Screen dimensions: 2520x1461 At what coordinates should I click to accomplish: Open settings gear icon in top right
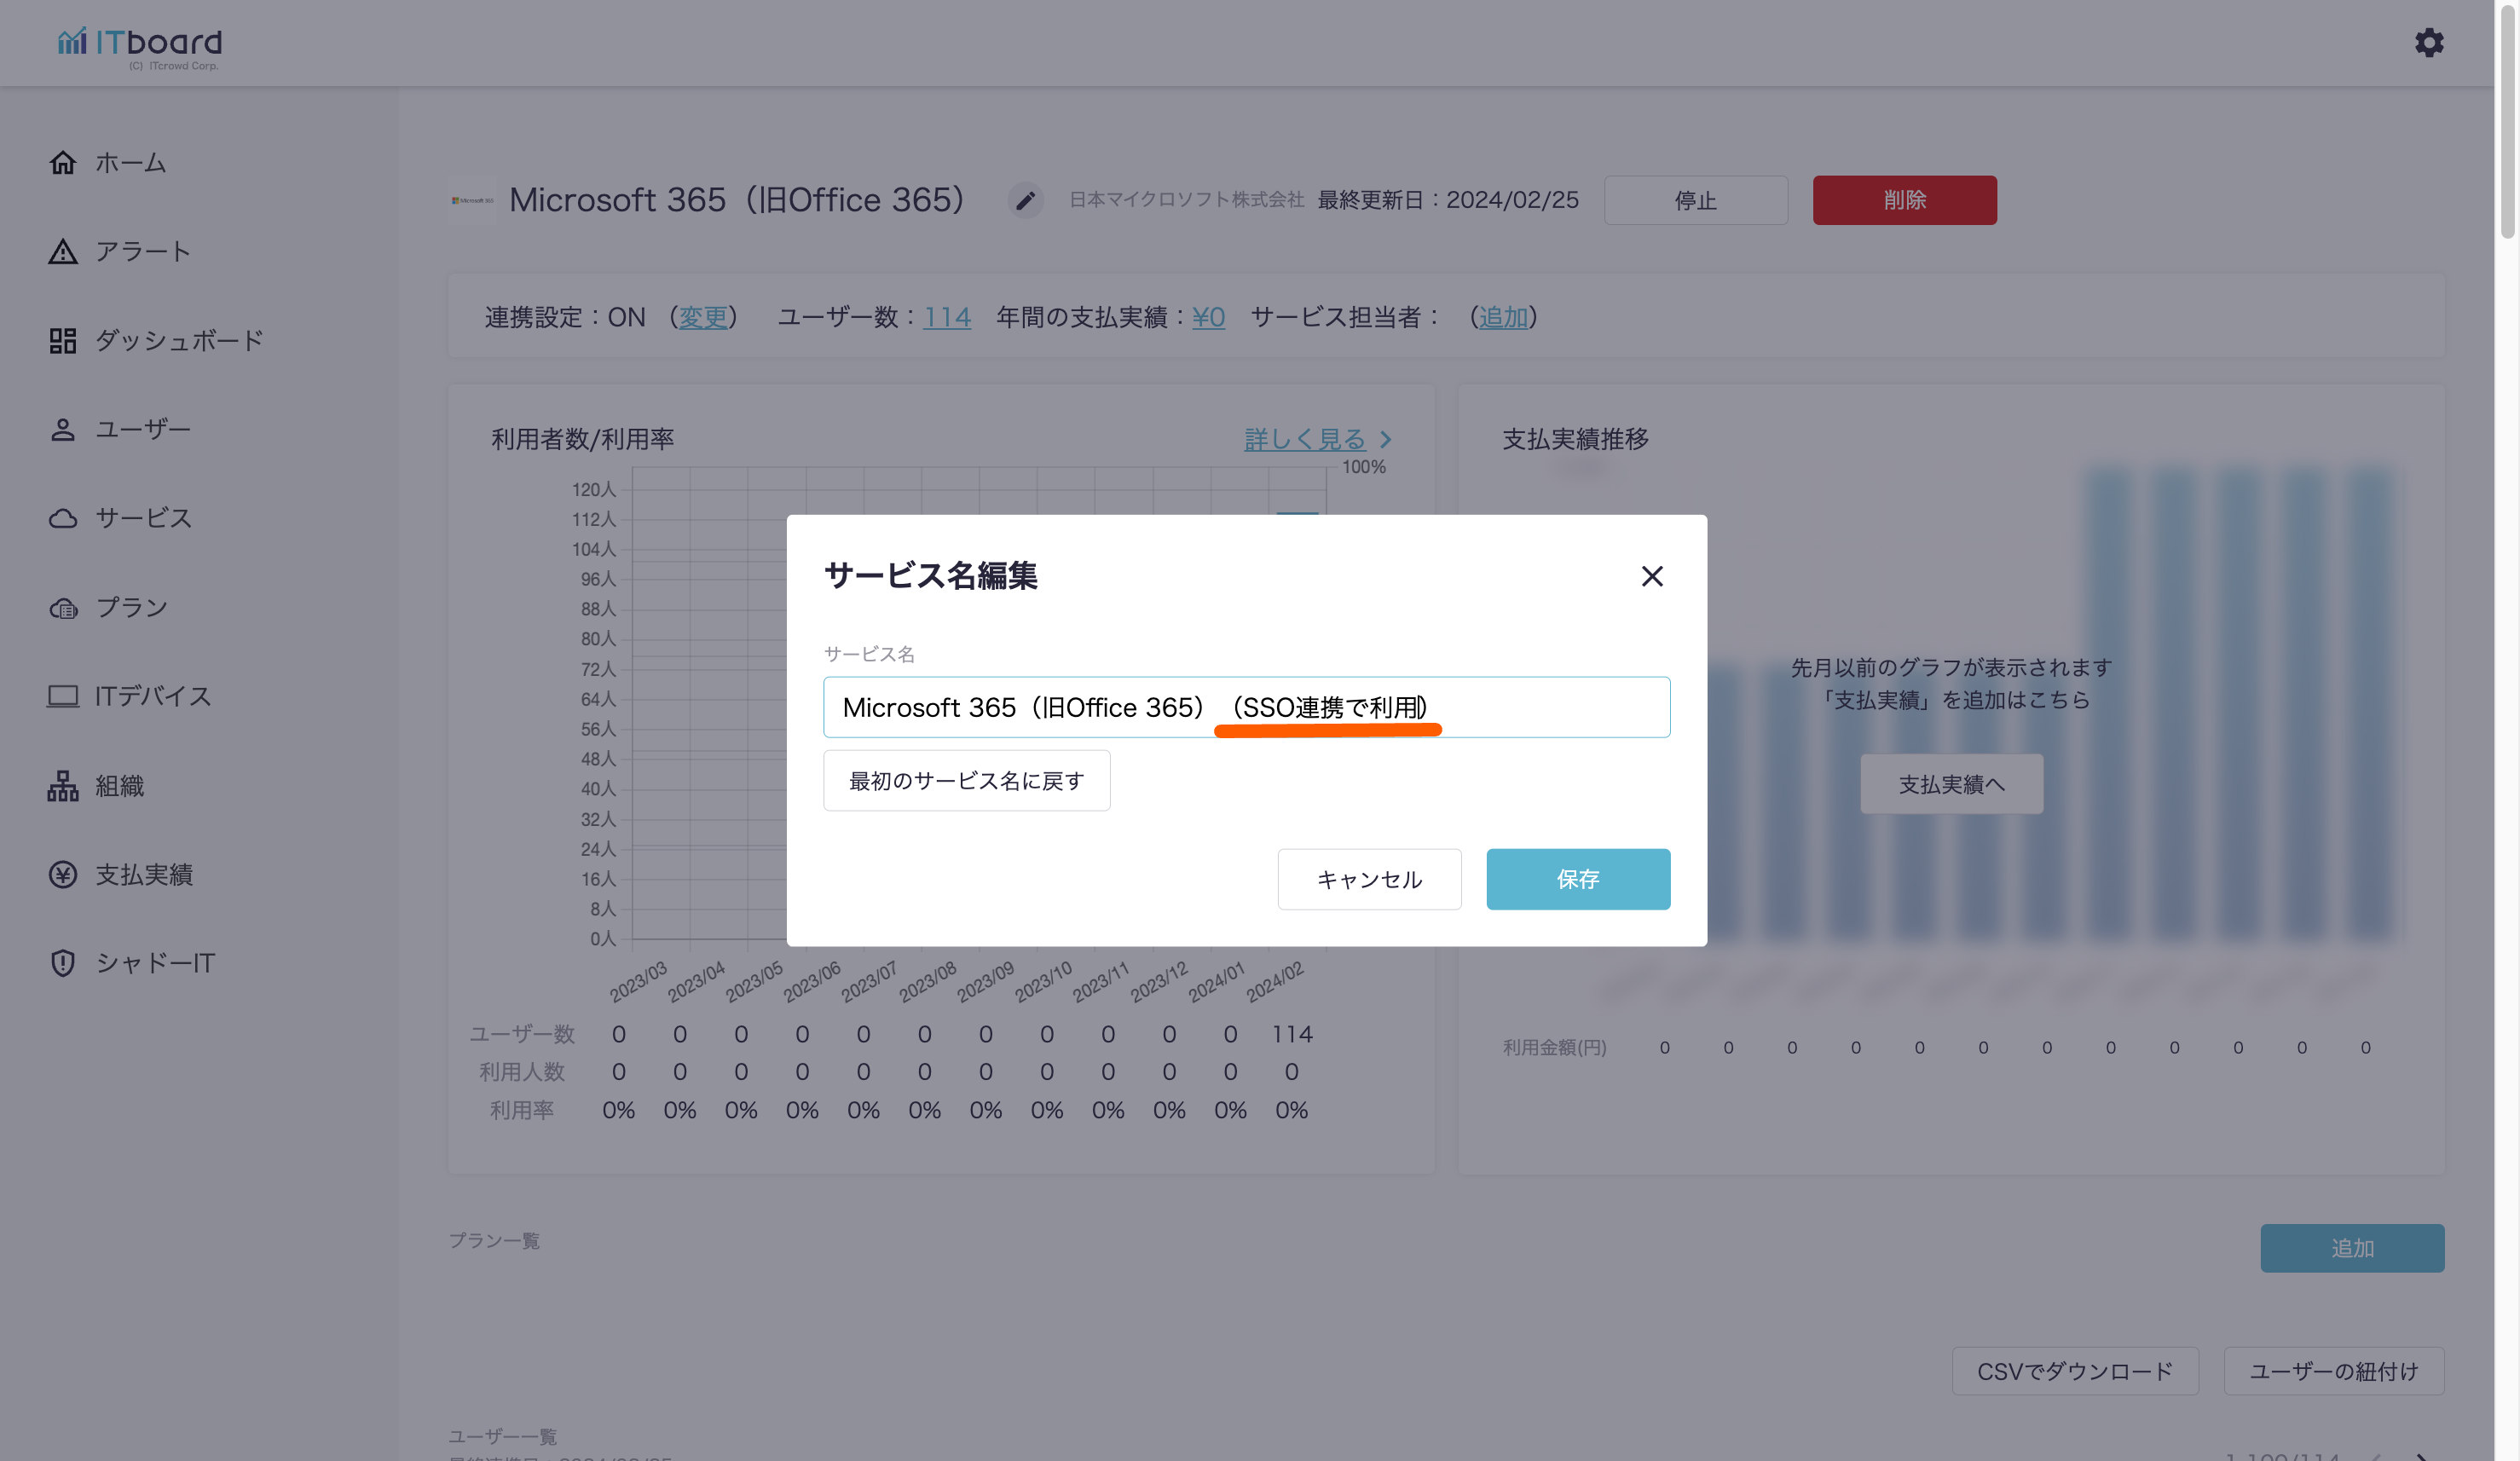(2429, 42)
